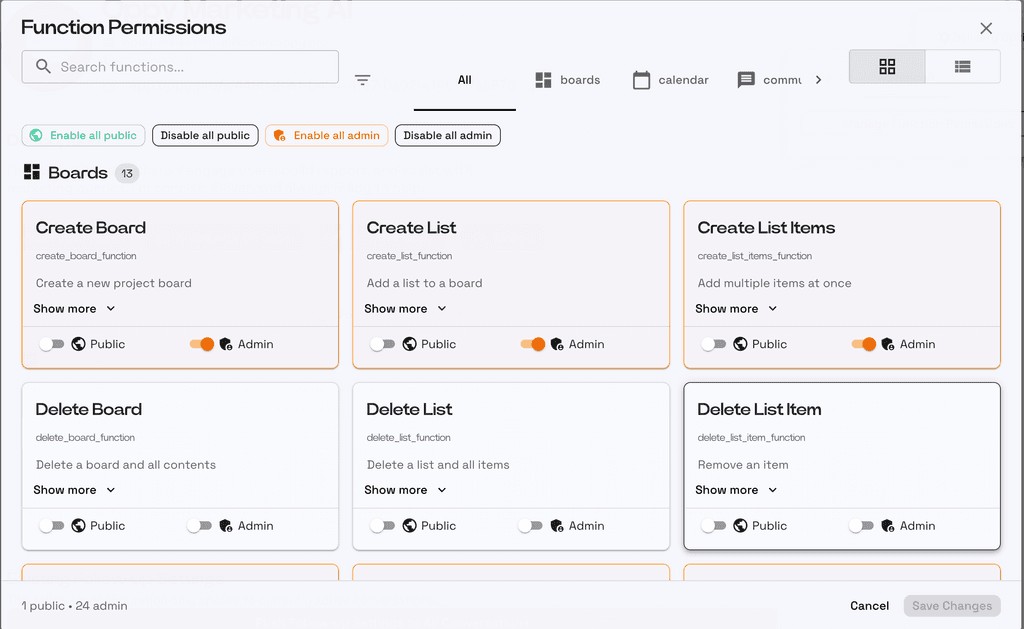
Task: Toggle Admin access for Create List
Action: [x=533, y=344]
